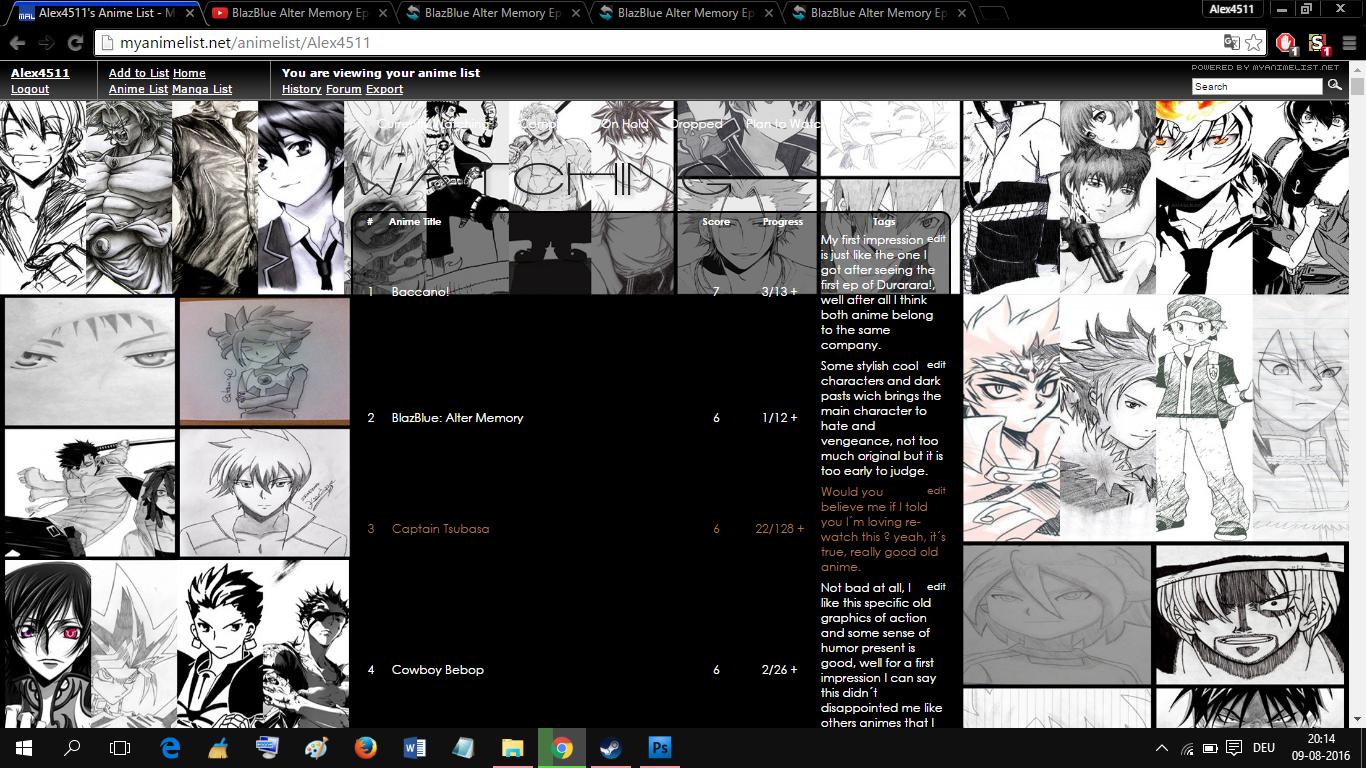Bookmark this page with the star icon
Screen dimensions: 1366x768
tap(1254, 43)
